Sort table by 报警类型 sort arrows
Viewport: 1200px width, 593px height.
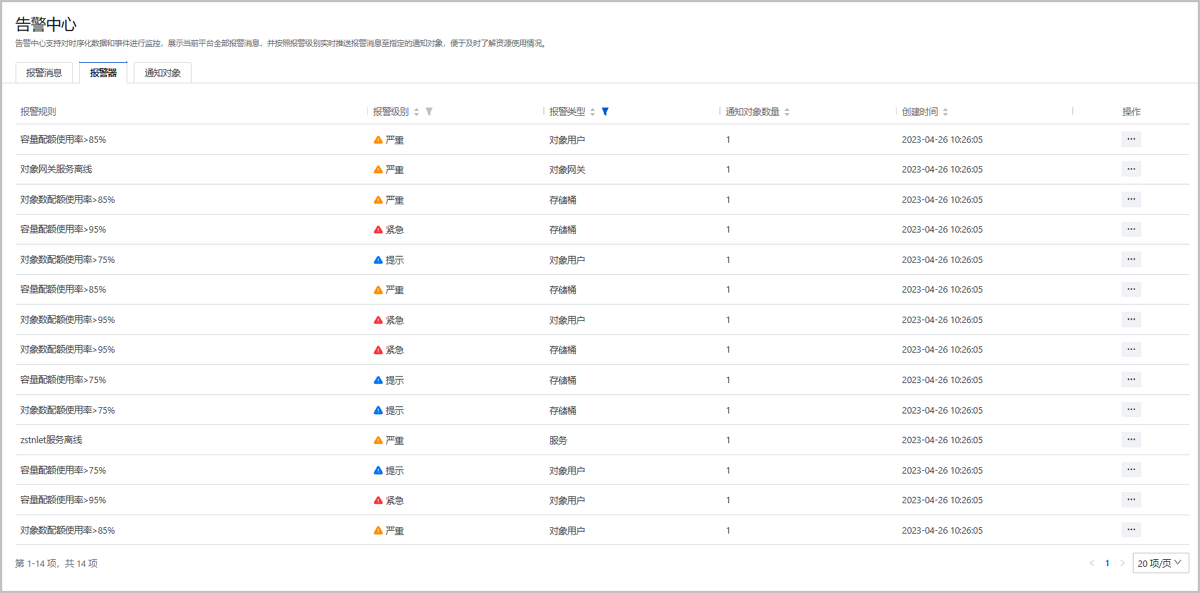[593, 112]
